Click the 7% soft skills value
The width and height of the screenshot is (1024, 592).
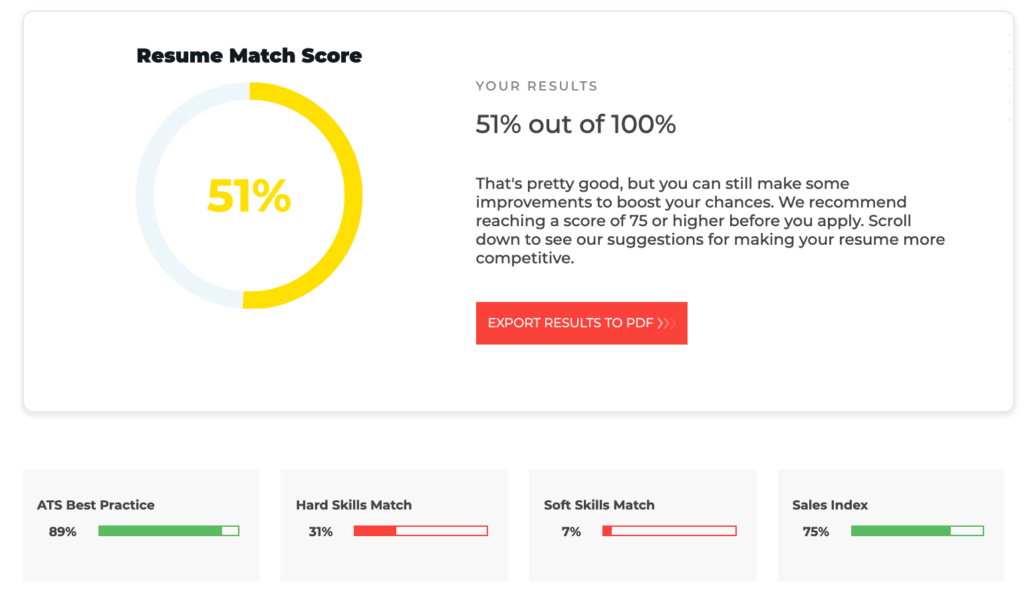click(x=571, y=532)
